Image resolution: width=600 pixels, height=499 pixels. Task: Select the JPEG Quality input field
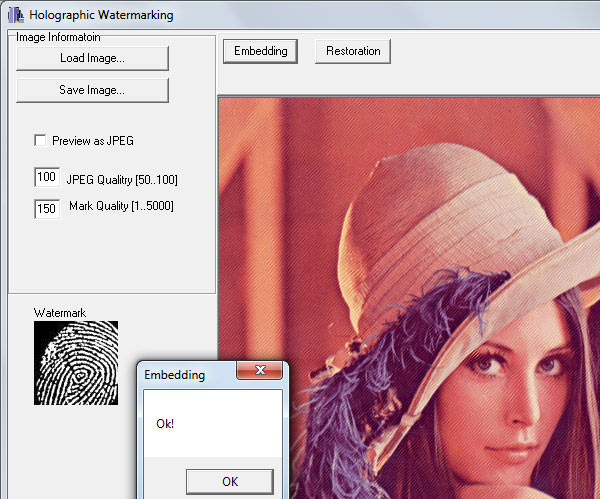(47, 177)
